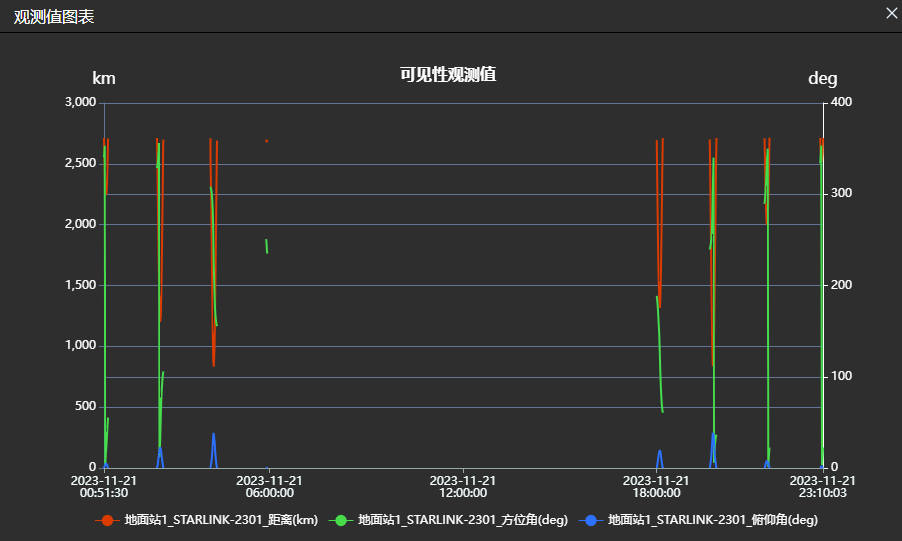Click the 400 tick on the deg axis
902x541 pixels.
pyautogui.click(x=840, y=102)
